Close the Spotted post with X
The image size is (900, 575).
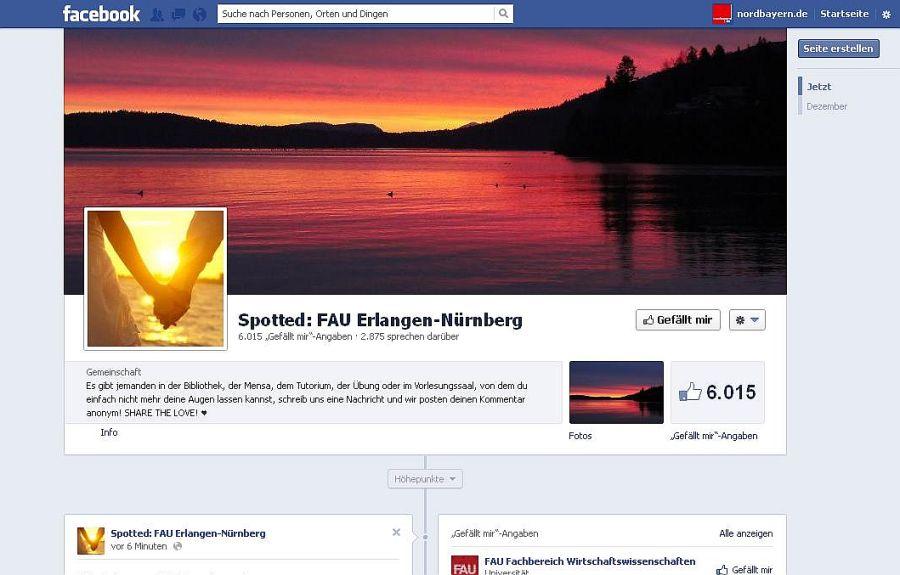(396, 532)
